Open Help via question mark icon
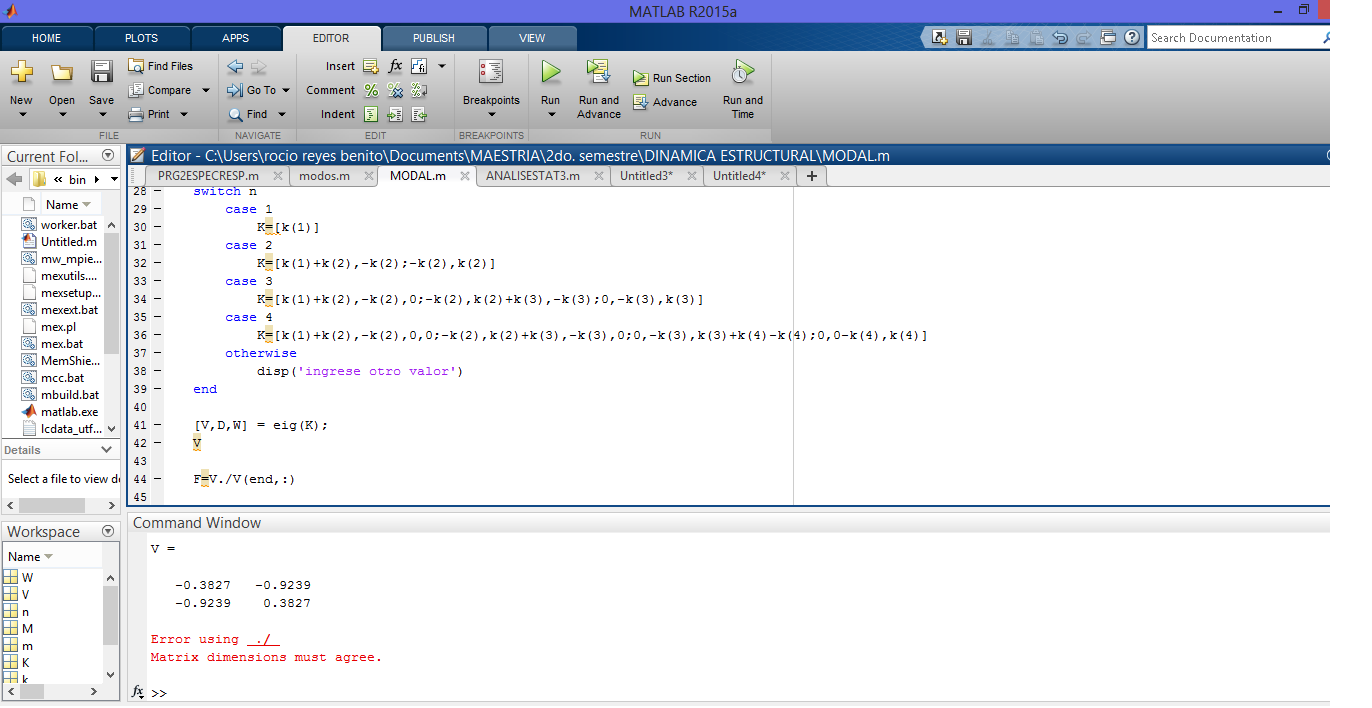The image size is (1372, 708). 1132,37
